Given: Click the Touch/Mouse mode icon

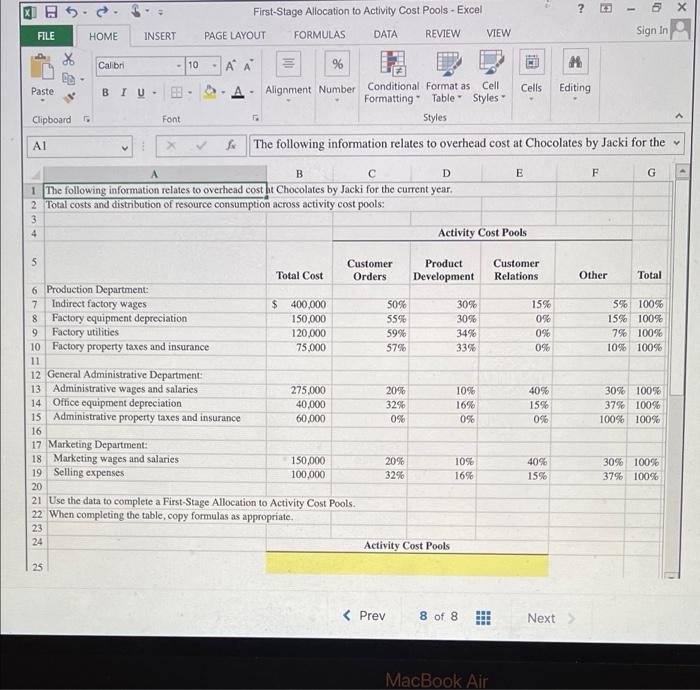Looking at the screenshot, I should tap(136, 11).
